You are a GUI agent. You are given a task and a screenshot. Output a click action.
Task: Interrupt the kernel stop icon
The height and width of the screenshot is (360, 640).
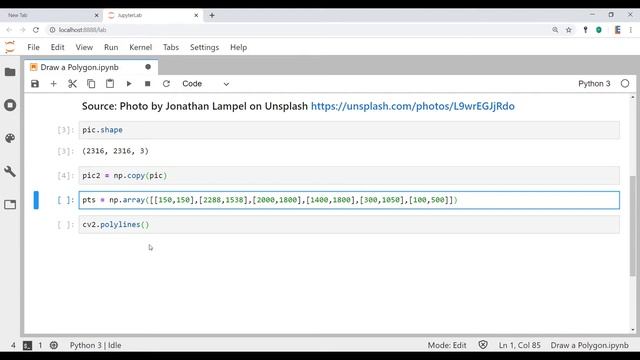coord(147,84)
